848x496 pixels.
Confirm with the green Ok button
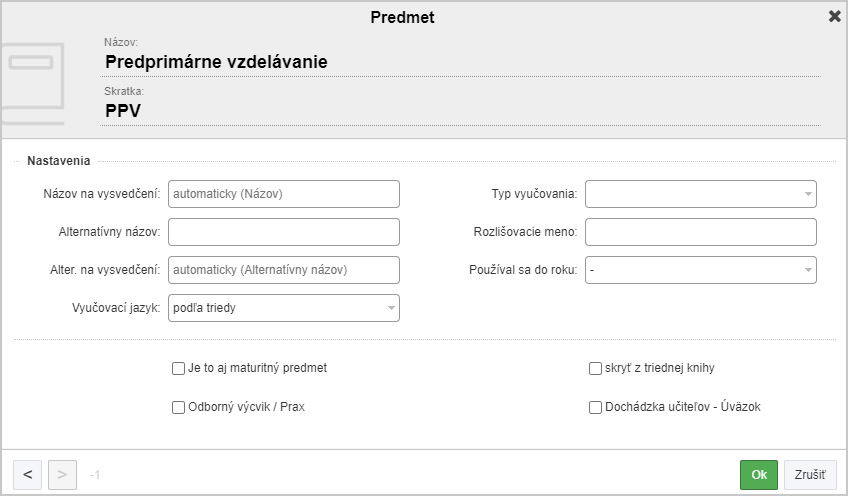click(x=759, y=475)
